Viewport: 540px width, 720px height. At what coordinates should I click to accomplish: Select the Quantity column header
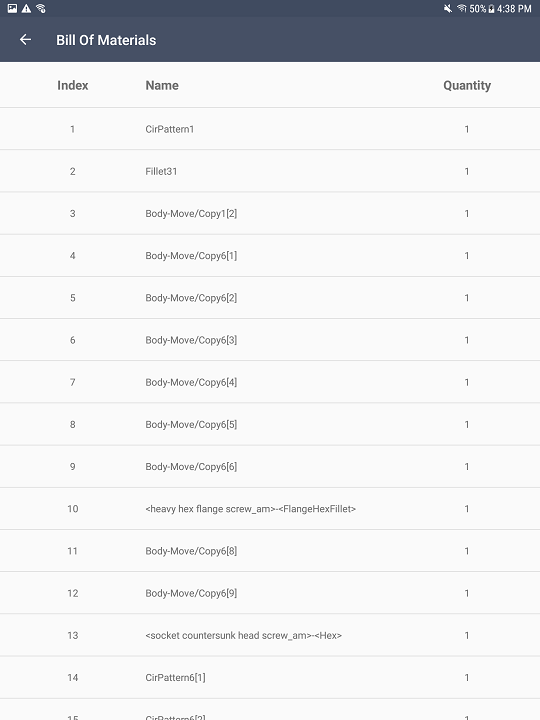pyautogui.click(x=467, y=85)
